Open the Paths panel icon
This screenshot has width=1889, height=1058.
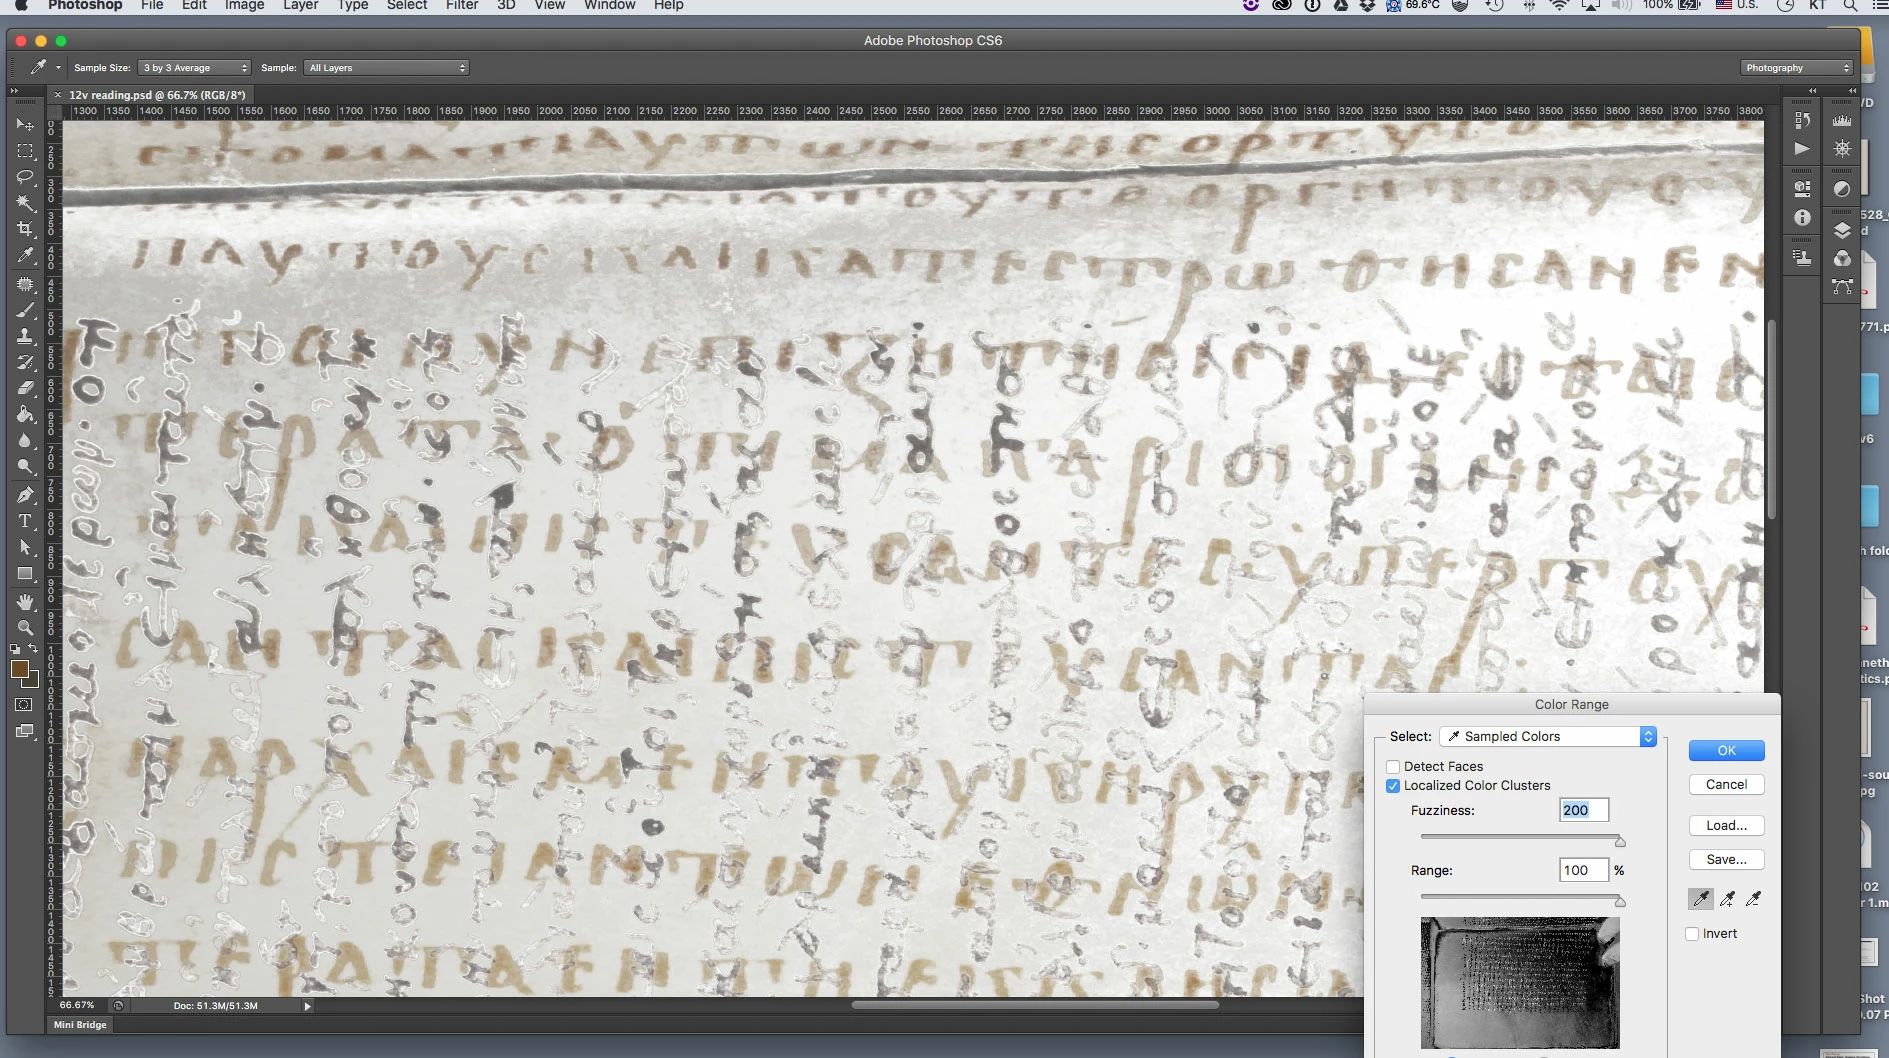pyautogui.click(x=1842, y=287)
